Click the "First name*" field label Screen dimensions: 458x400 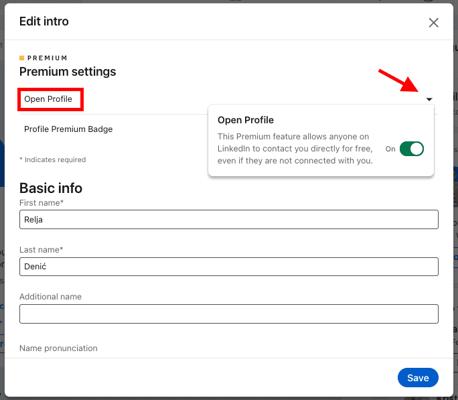pos(41,203)
